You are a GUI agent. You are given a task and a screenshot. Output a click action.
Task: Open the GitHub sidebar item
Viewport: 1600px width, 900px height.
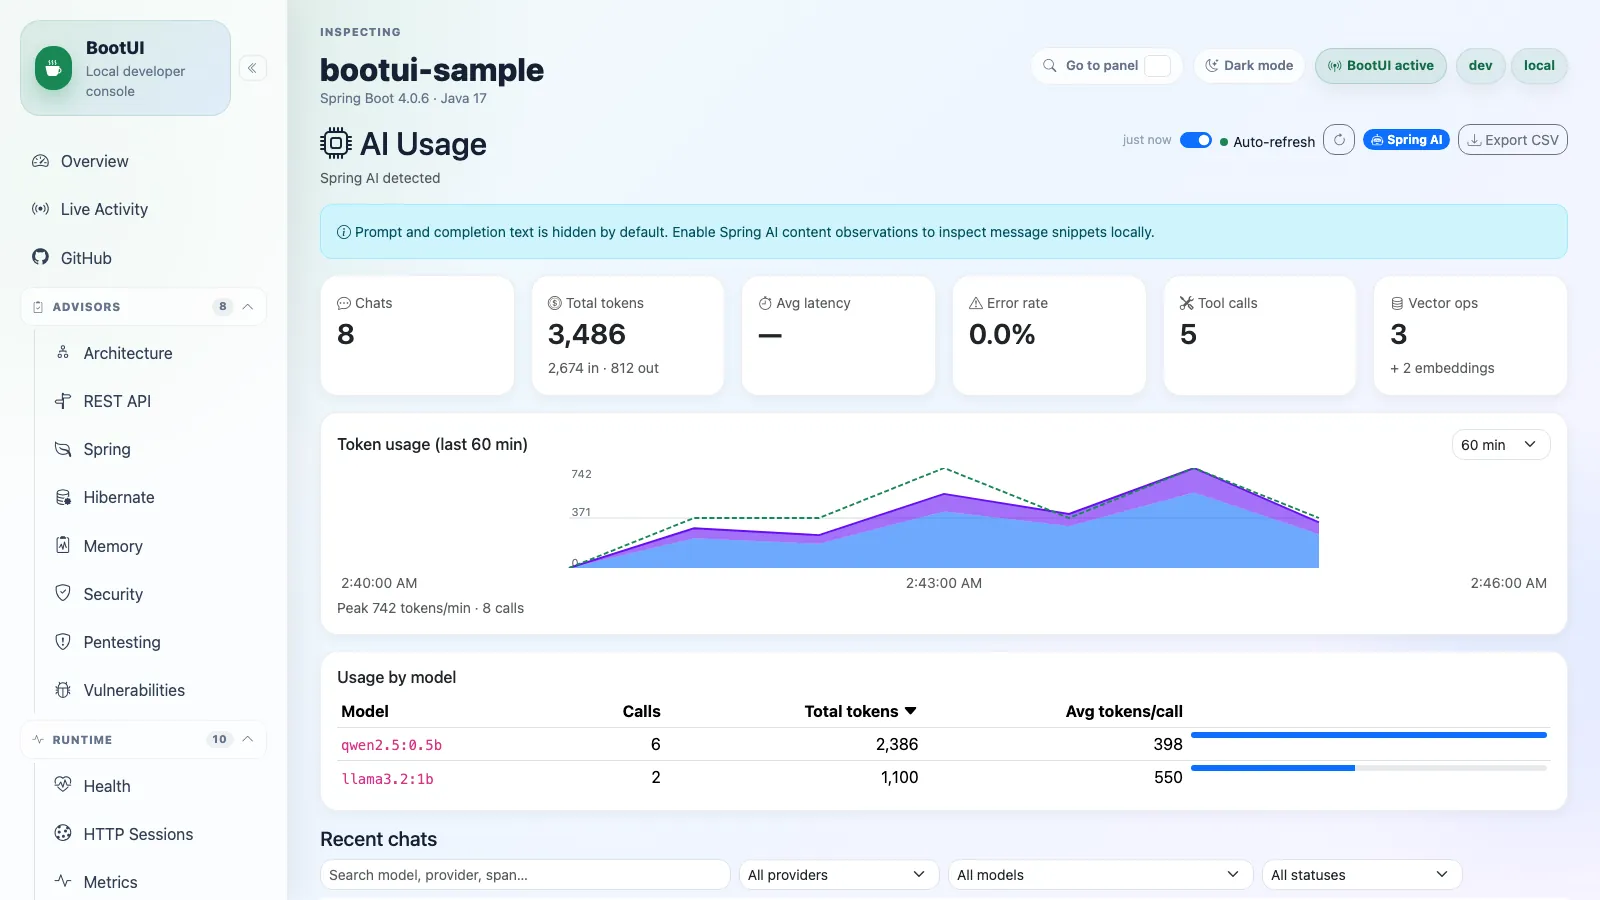pos(143,257)
